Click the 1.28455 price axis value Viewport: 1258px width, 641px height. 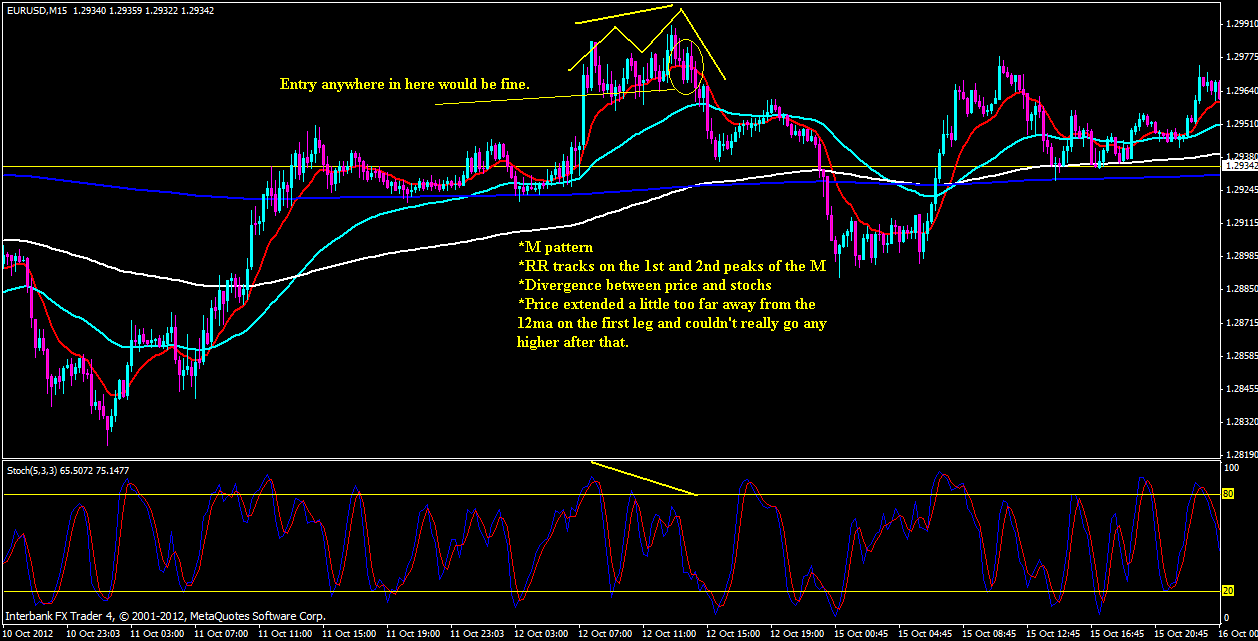[x=1241, y=390]
